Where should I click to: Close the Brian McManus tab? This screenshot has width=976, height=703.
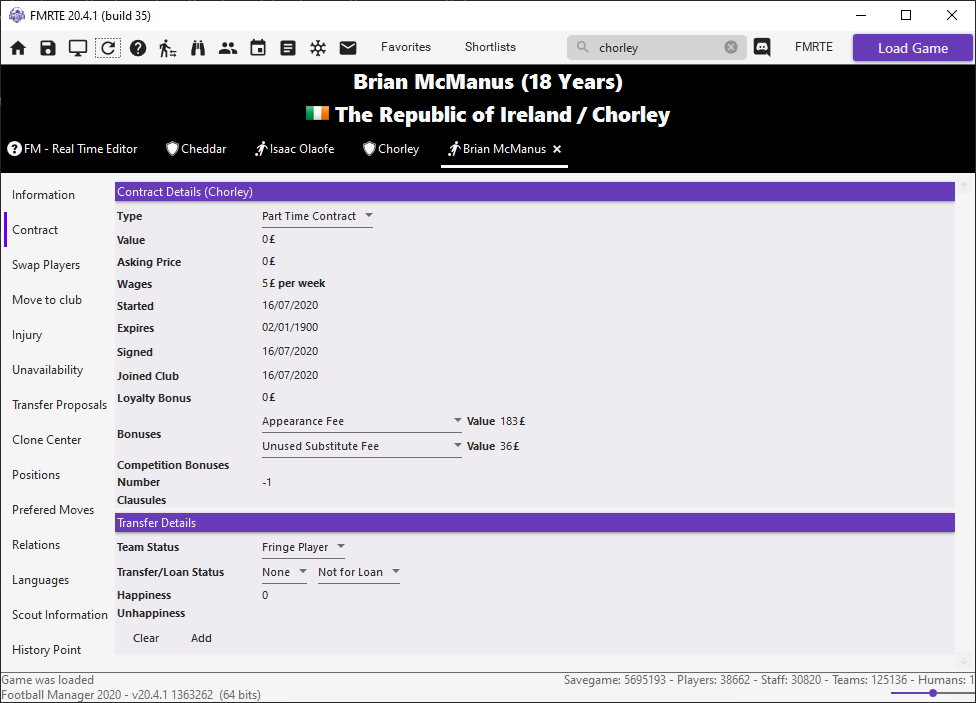(x=557, y=149)
